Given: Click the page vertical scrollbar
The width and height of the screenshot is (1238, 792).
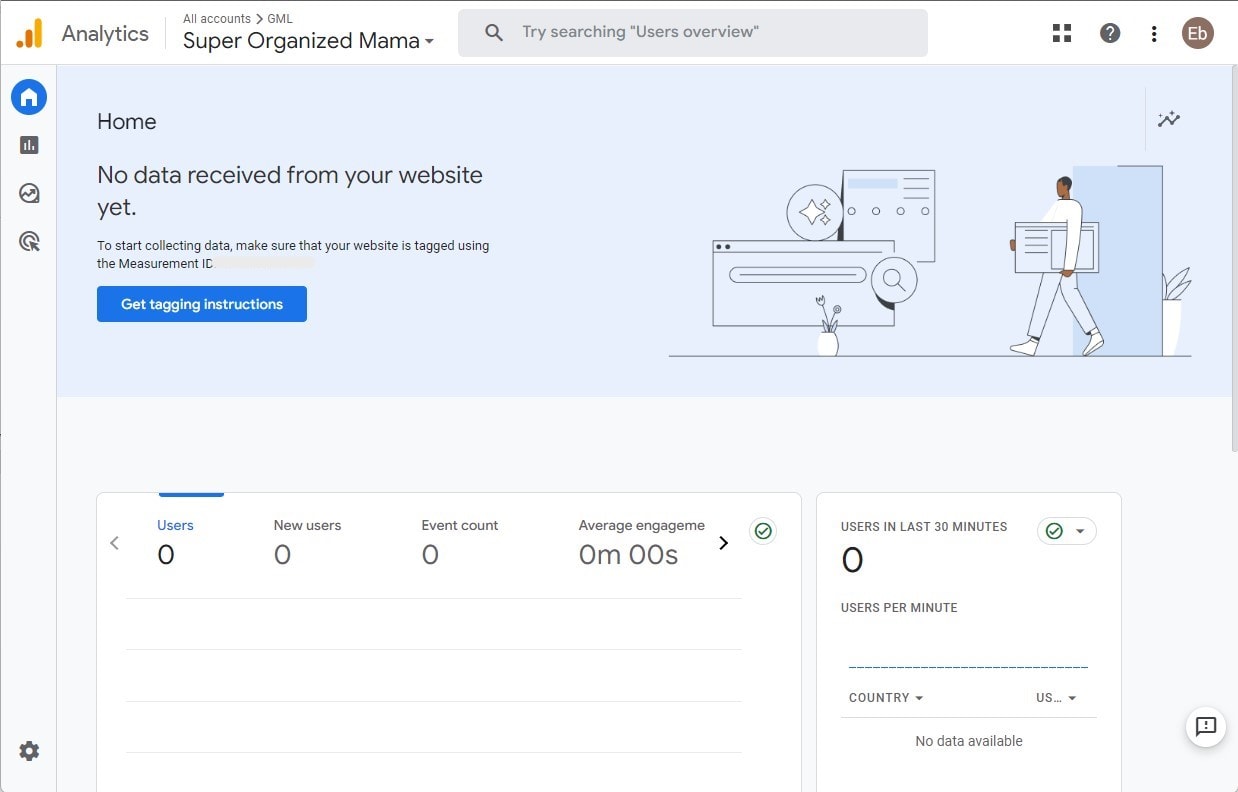Looking at the screenshot, I should (1233, 258).
